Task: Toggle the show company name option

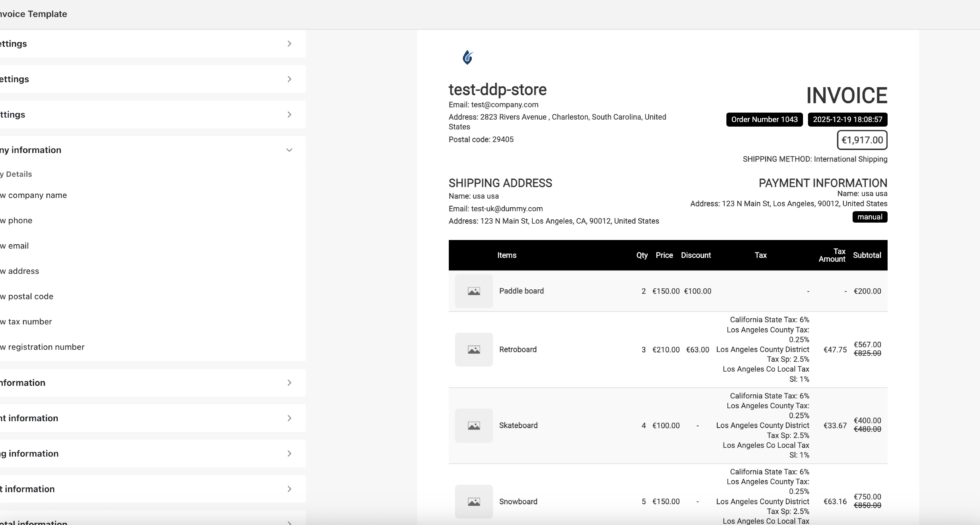Action: tap(34, 195)
